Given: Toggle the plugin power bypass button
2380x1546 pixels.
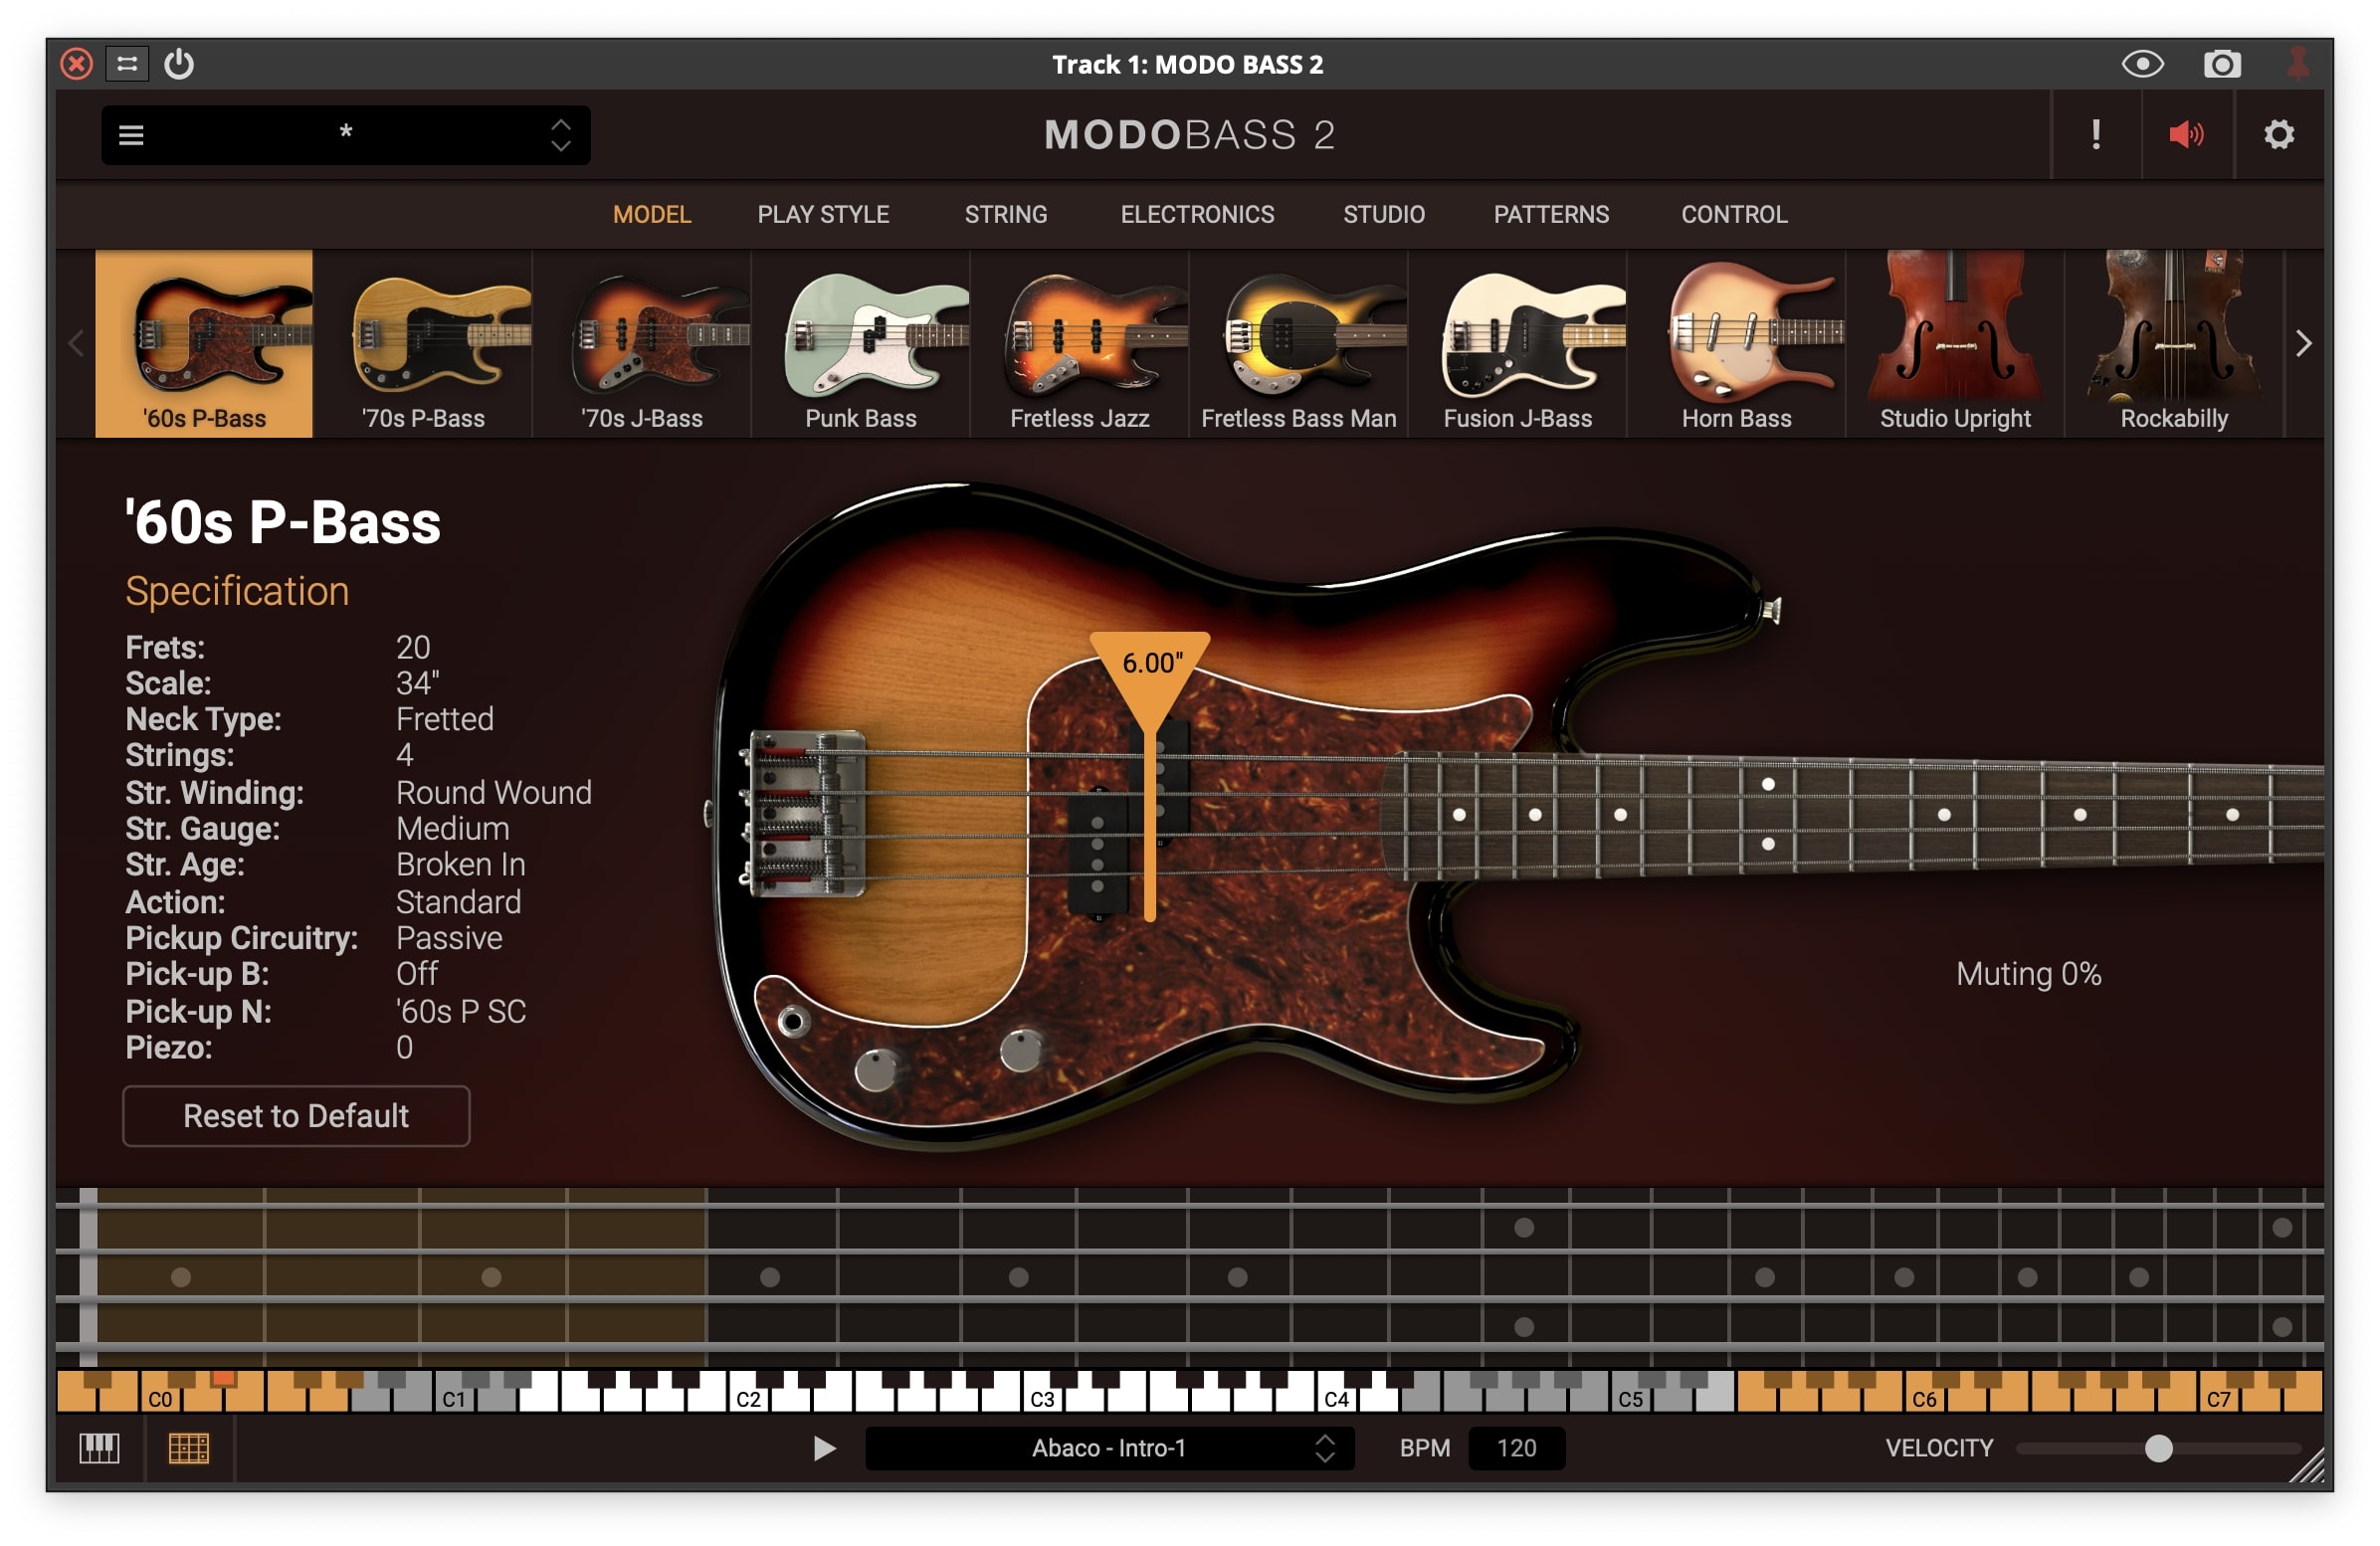Looking at the screenshot, I should pyautogui.click(x=179, y=65).
